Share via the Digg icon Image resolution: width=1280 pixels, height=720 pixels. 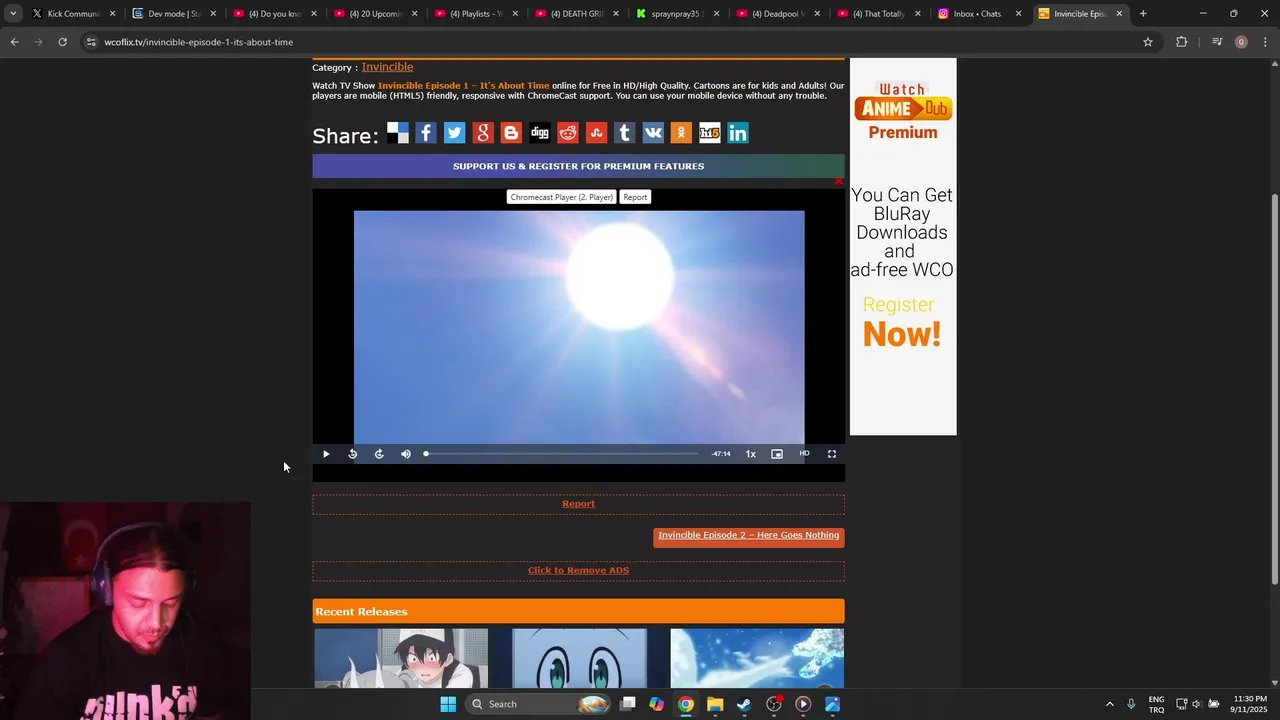point(540,133)
